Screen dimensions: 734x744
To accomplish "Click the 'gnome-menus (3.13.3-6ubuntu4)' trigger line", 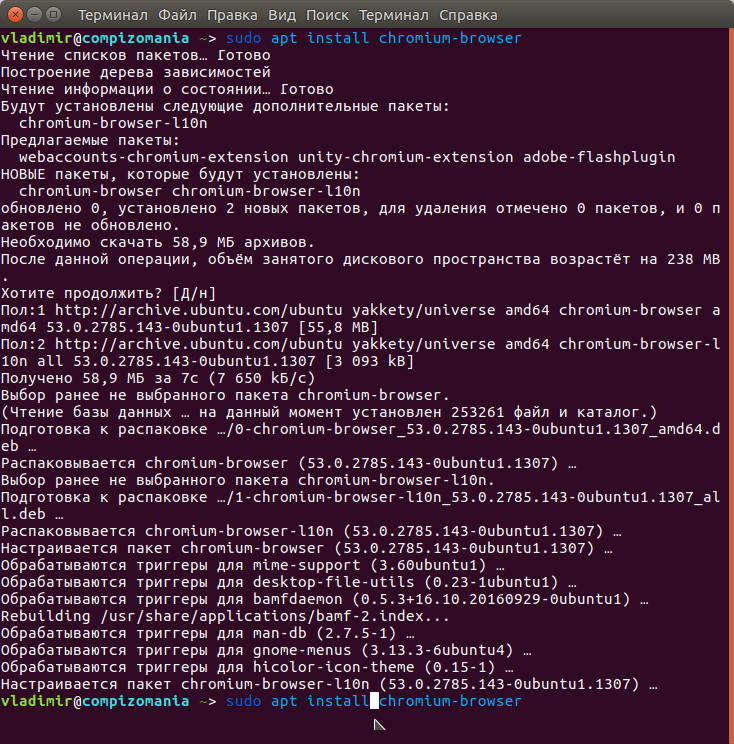I will coord(266,650).
